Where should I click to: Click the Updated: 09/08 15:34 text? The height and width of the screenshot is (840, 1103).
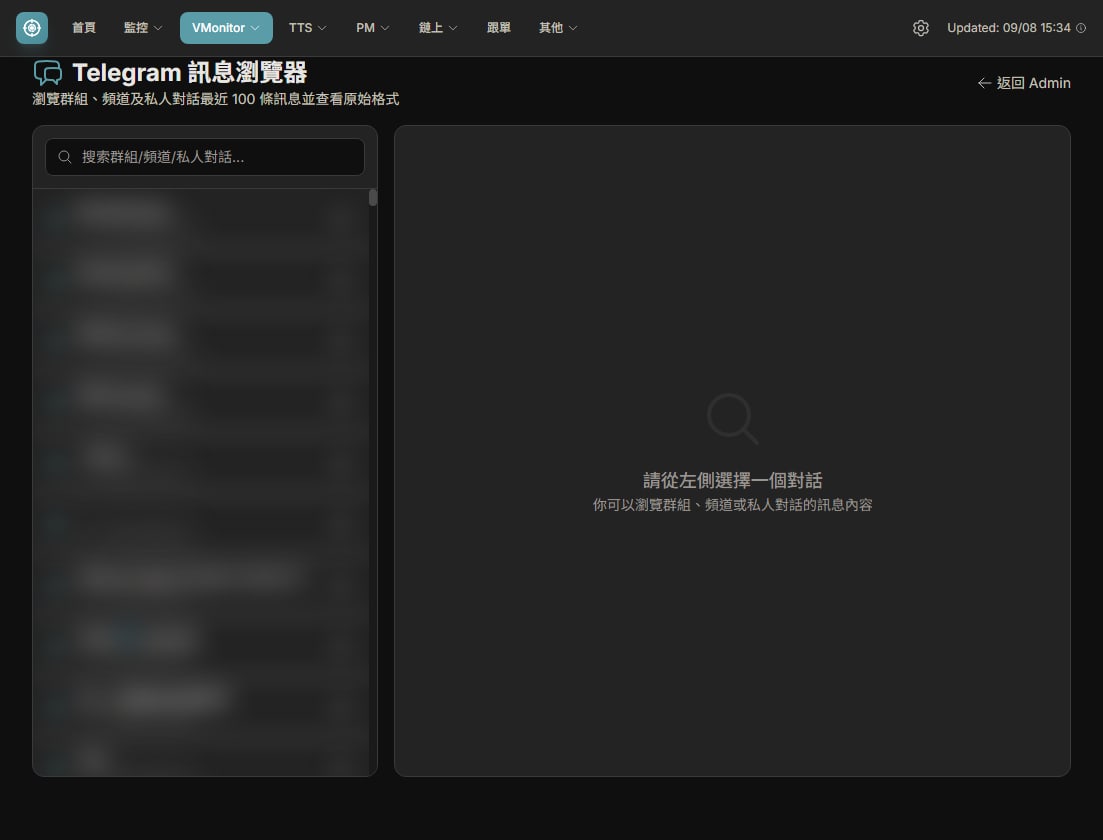coord(1009,28)
